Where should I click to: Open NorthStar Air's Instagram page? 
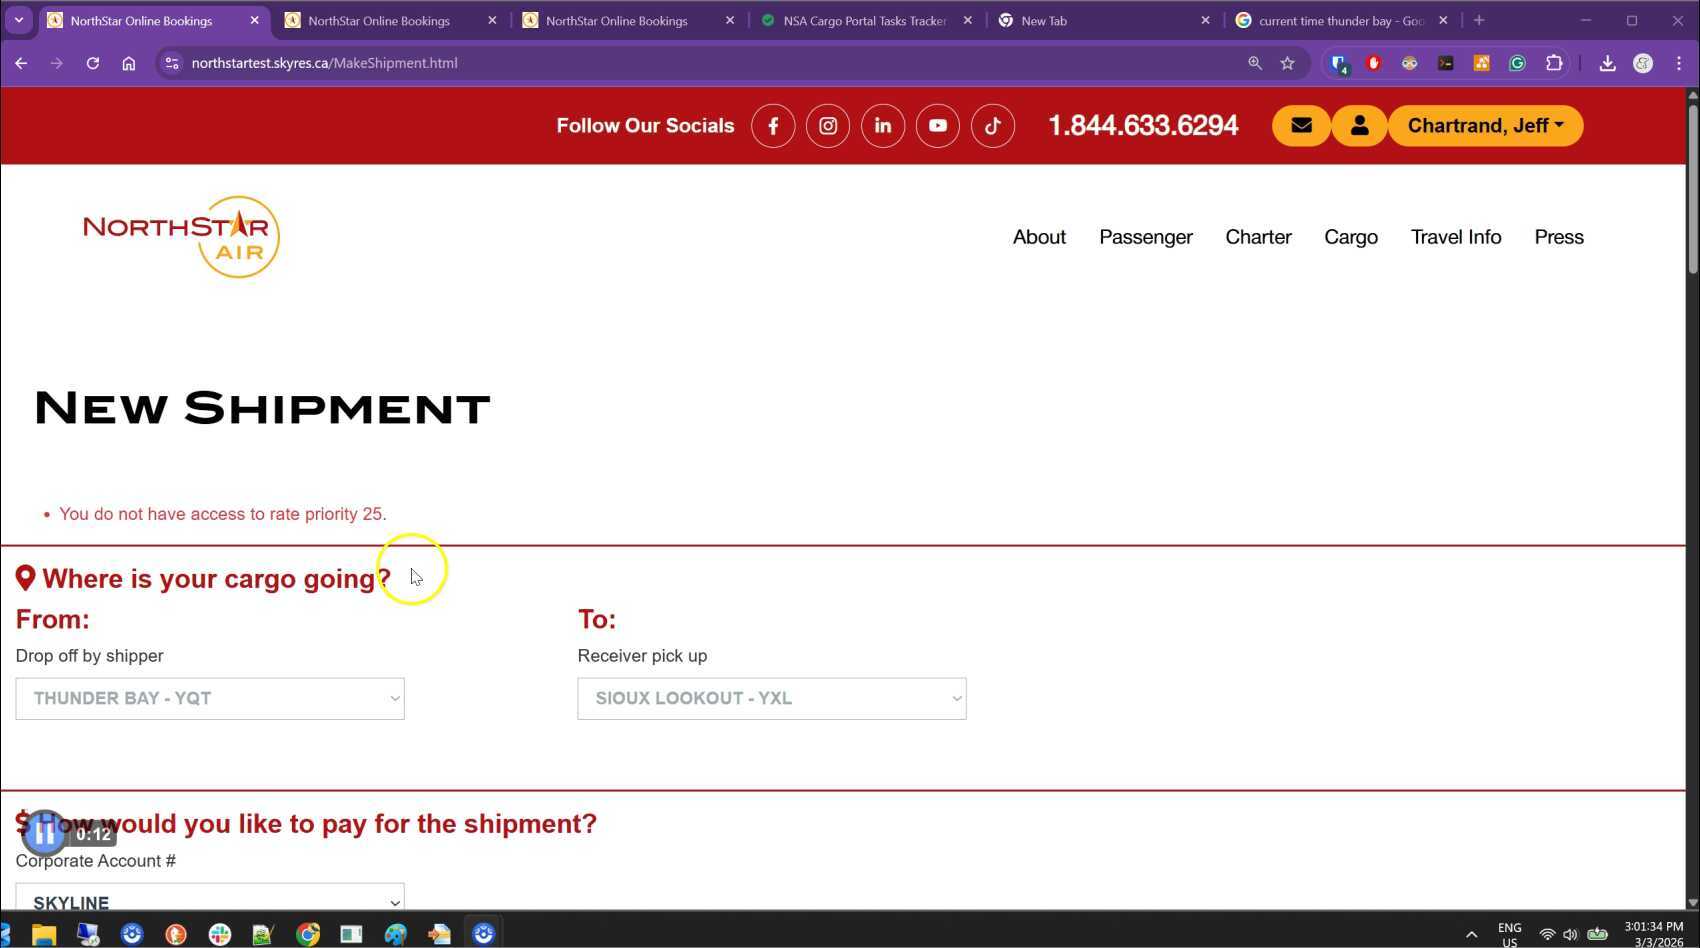828,126
